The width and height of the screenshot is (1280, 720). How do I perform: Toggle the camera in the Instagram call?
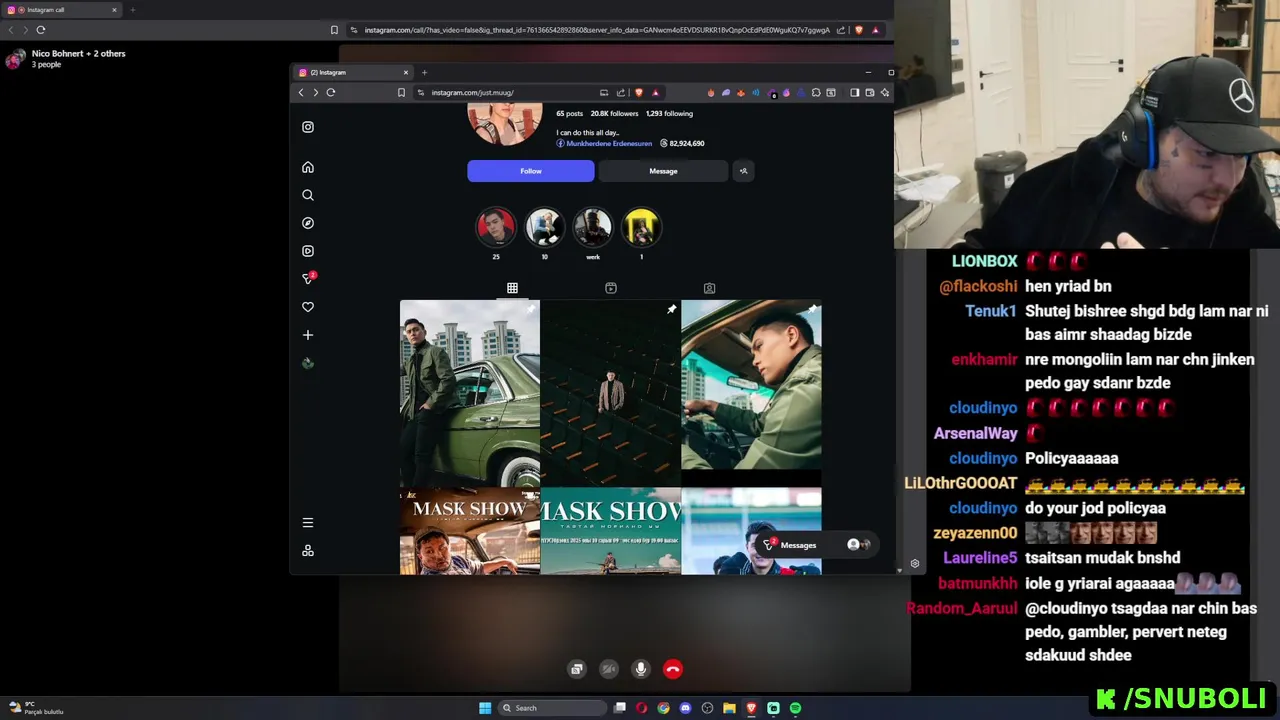pyautogui.click(x=609, y=669)
